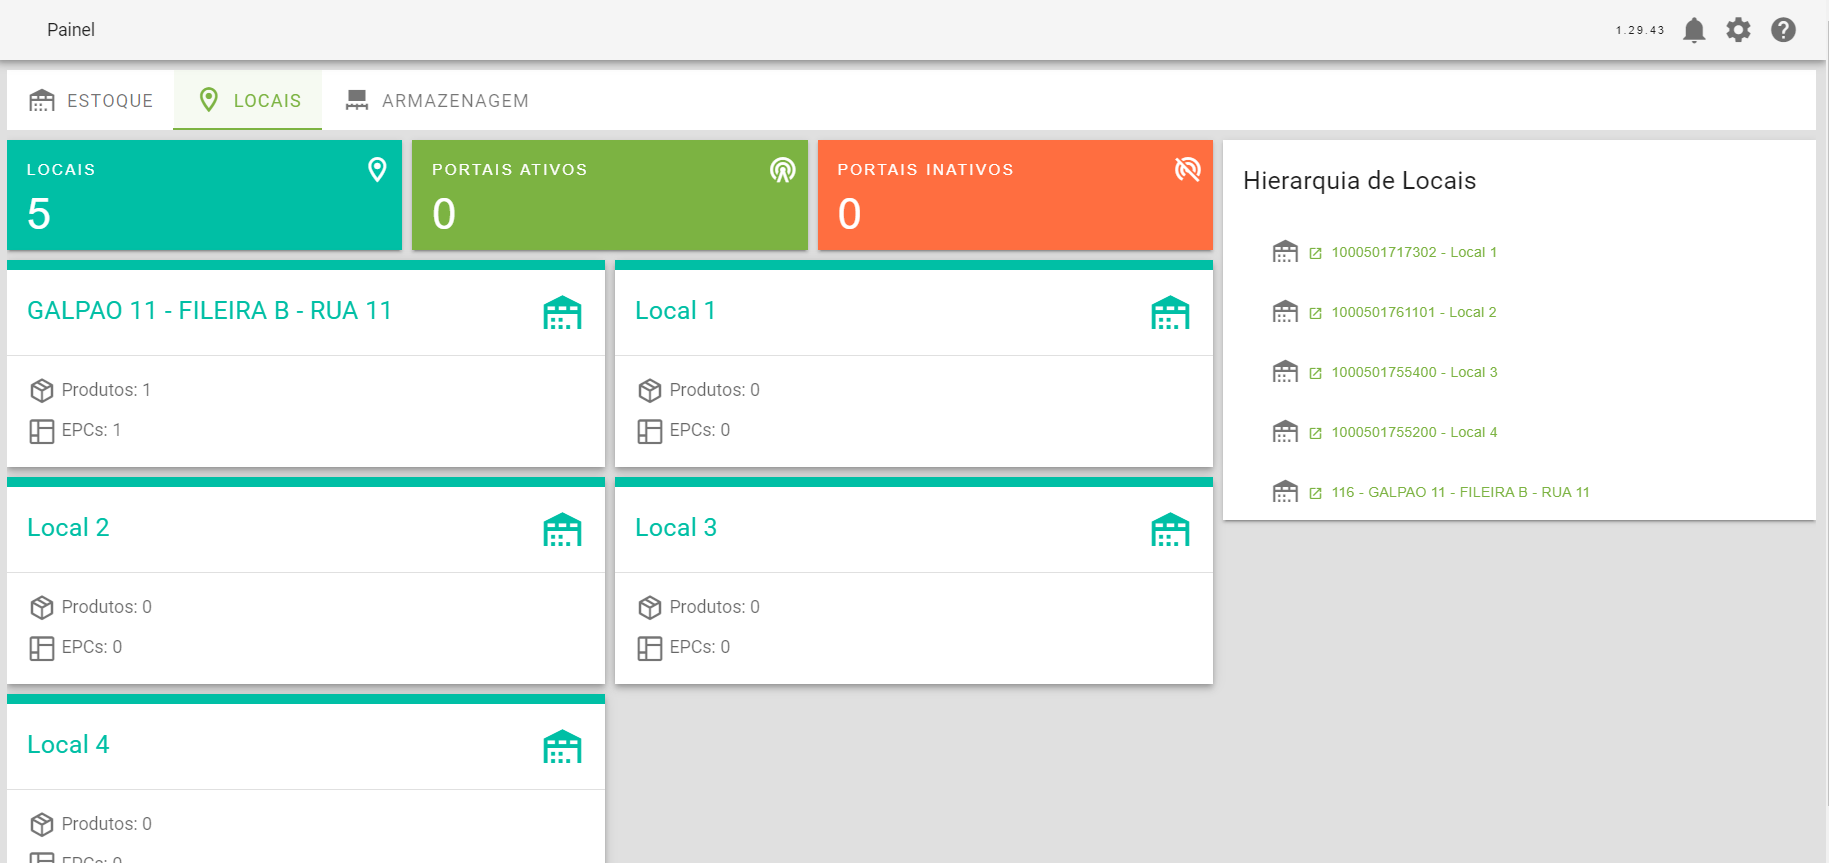Click the box icon in Local 3 card
The height and width of the screenshot is (863, 1829).
[x=650, y=607]
